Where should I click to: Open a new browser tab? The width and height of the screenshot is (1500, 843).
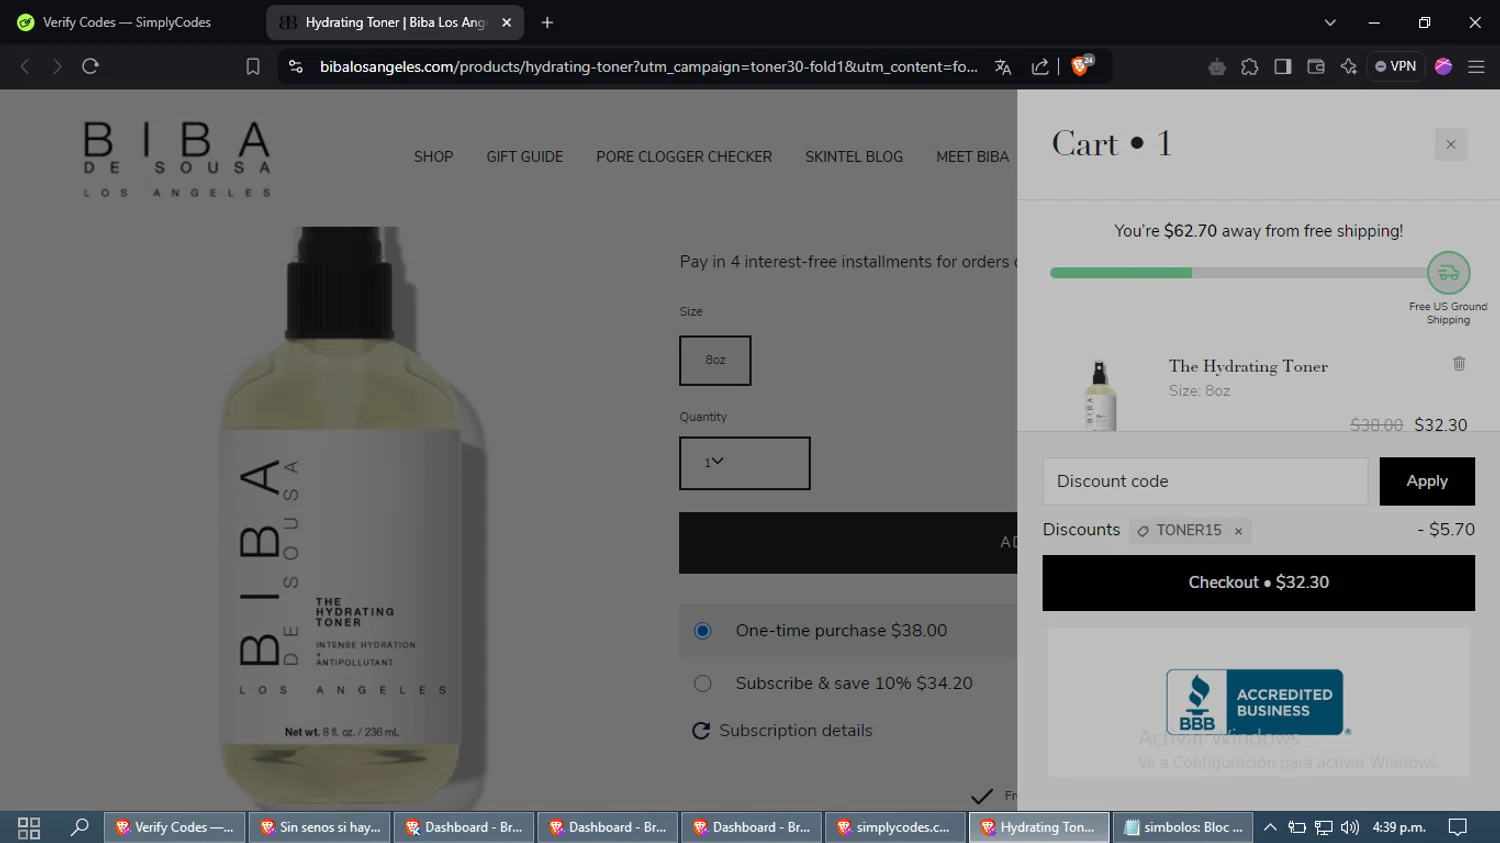pos(547,22)
